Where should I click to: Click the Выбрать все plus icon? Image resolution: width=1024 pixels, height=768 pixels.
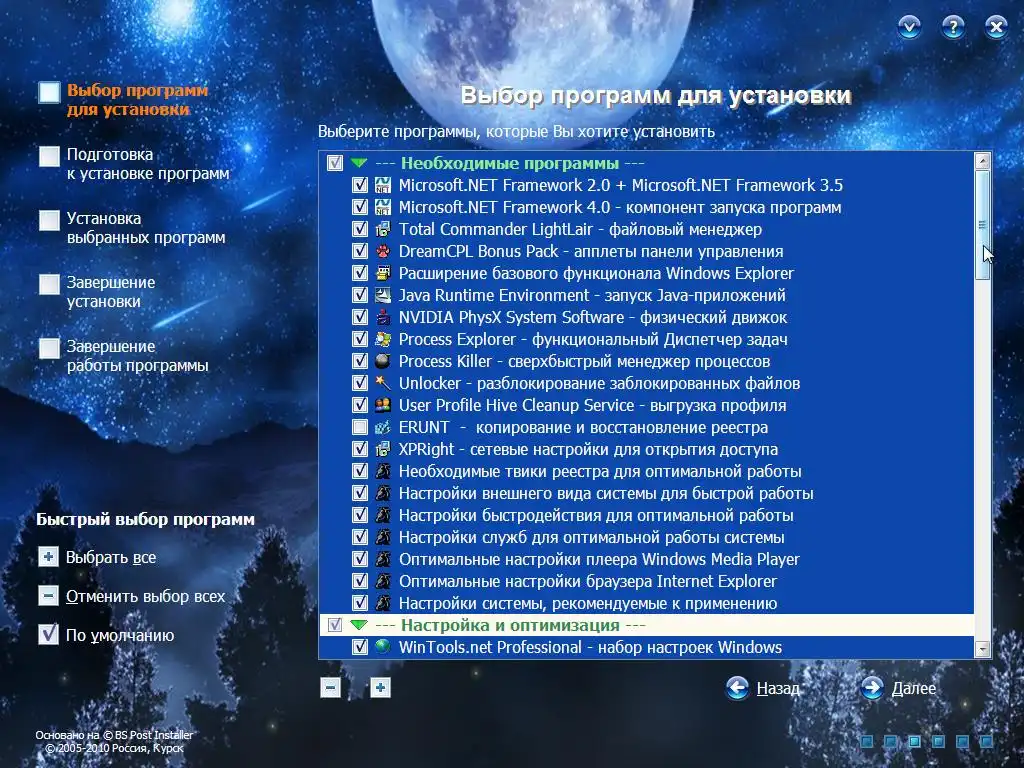(48, 557)
